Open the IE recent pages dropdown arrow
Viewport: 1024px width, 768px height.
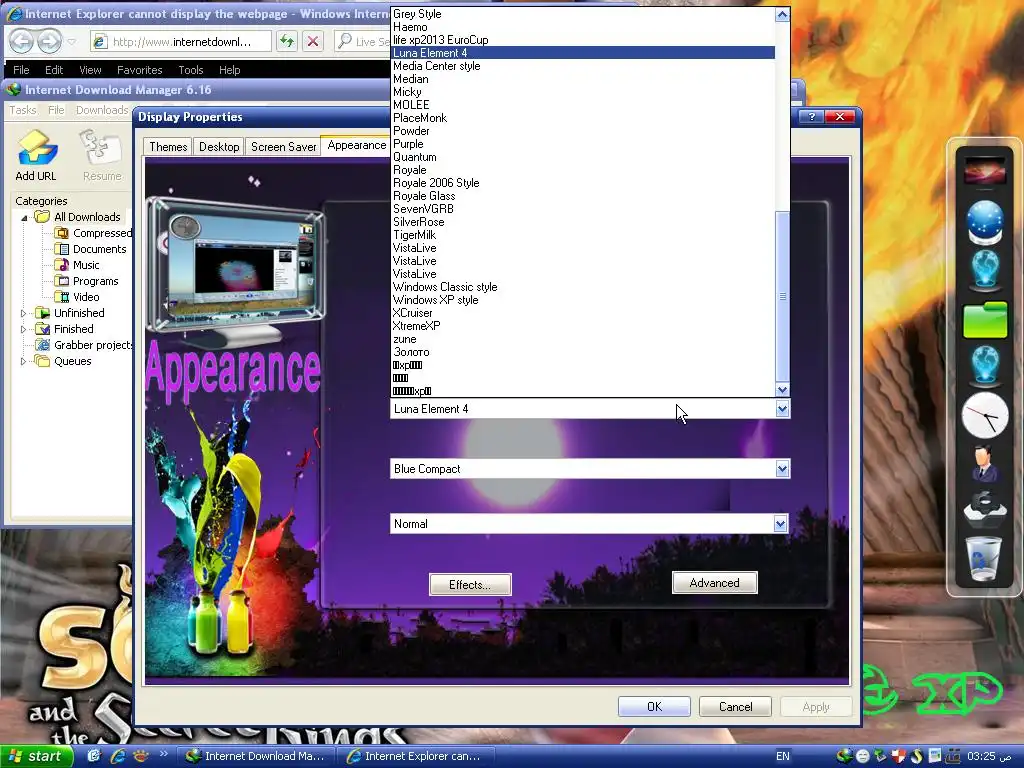tap(72, 42)
